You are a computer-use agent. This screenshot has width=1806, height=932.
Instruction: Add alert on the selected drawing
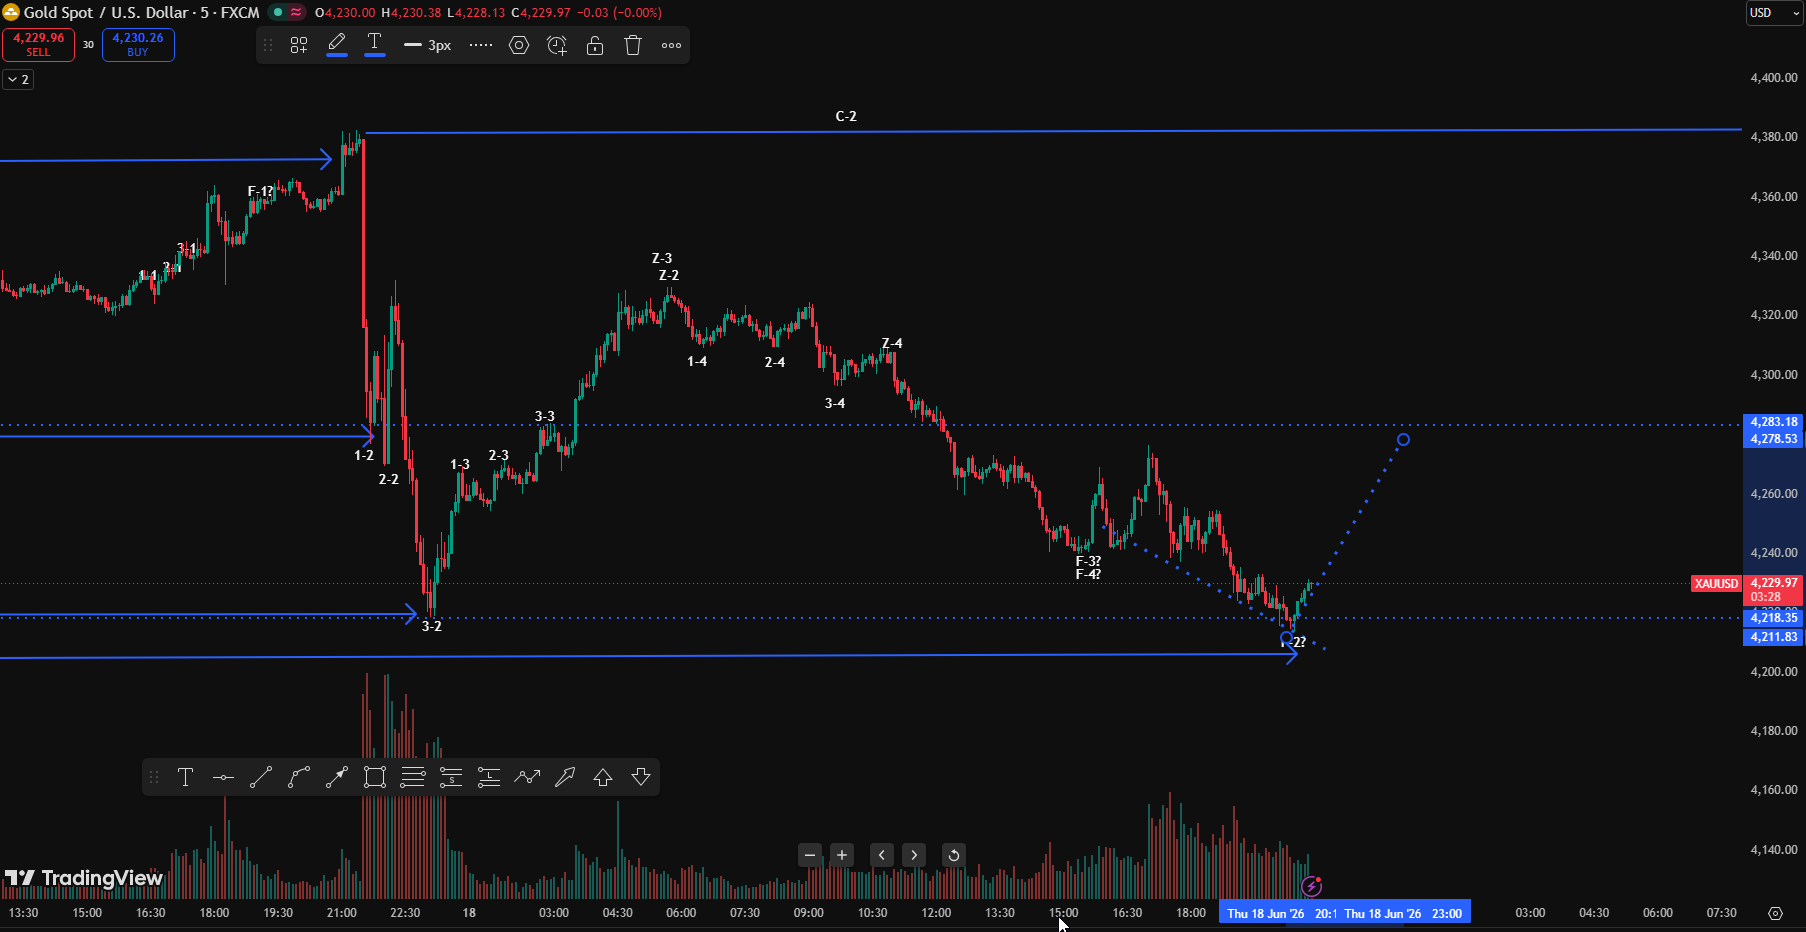coord(557,45)
